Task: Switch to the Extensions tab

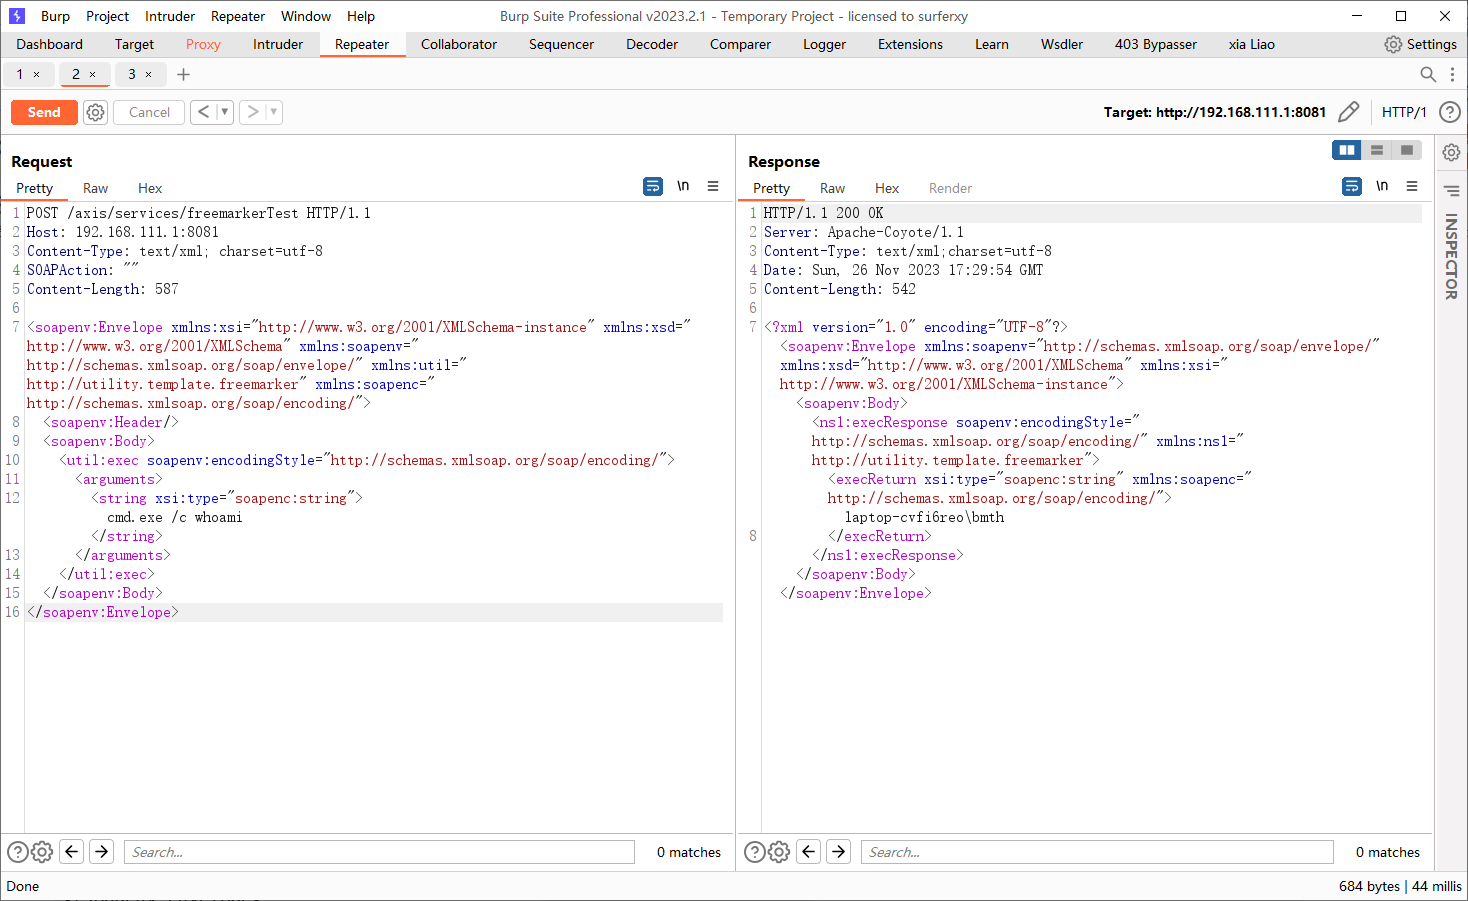Action: point(910,44)
